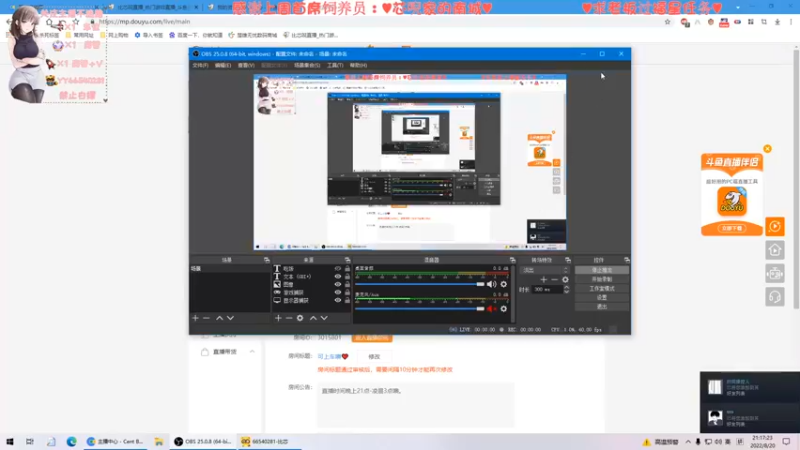This screenshot has height=450, width=800.
Task: Lock the 文本 (GDI+) source
Action: pos(347,277)
